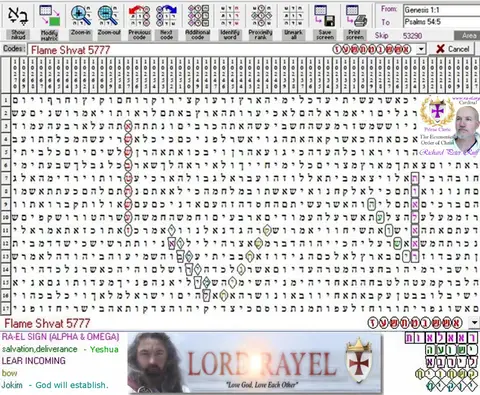Select matrix row number 9
This screenshot has width=480, height=395.
click(x=5, y=204)
